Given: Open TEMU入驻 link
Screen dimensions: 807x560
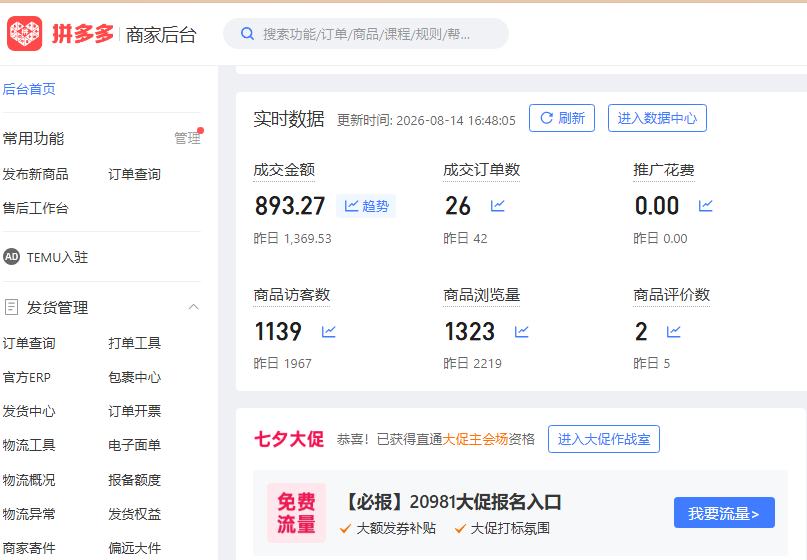Looking at the screenshot, I should 57,257.
